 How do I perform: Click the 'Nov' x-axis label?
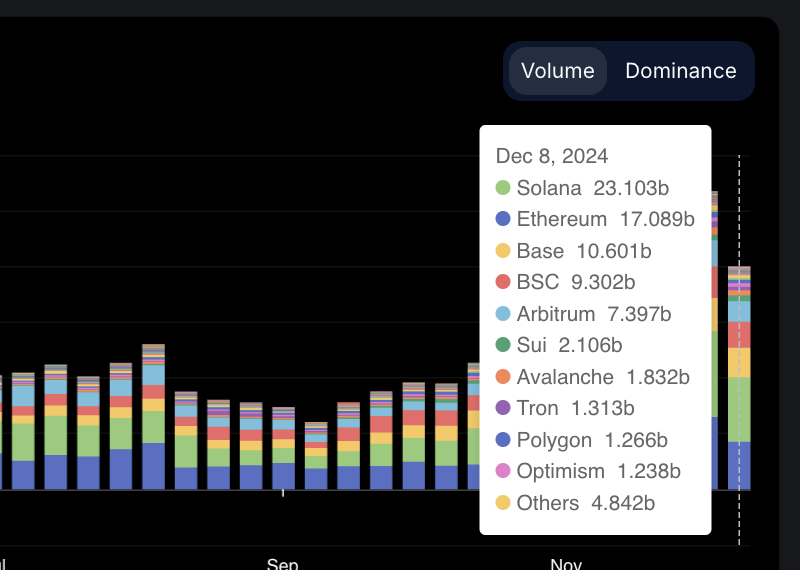pos(566,564)
